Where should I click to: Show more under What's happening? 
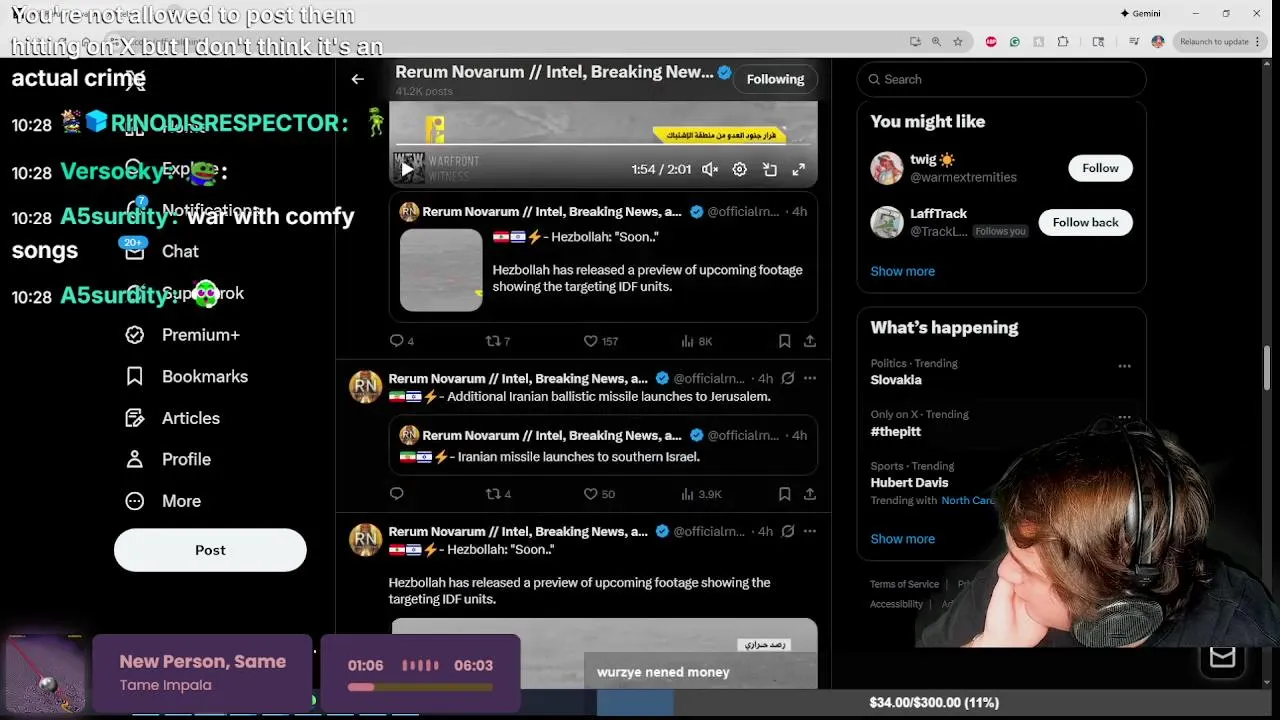pyautogui.click(x=902, y=539)
